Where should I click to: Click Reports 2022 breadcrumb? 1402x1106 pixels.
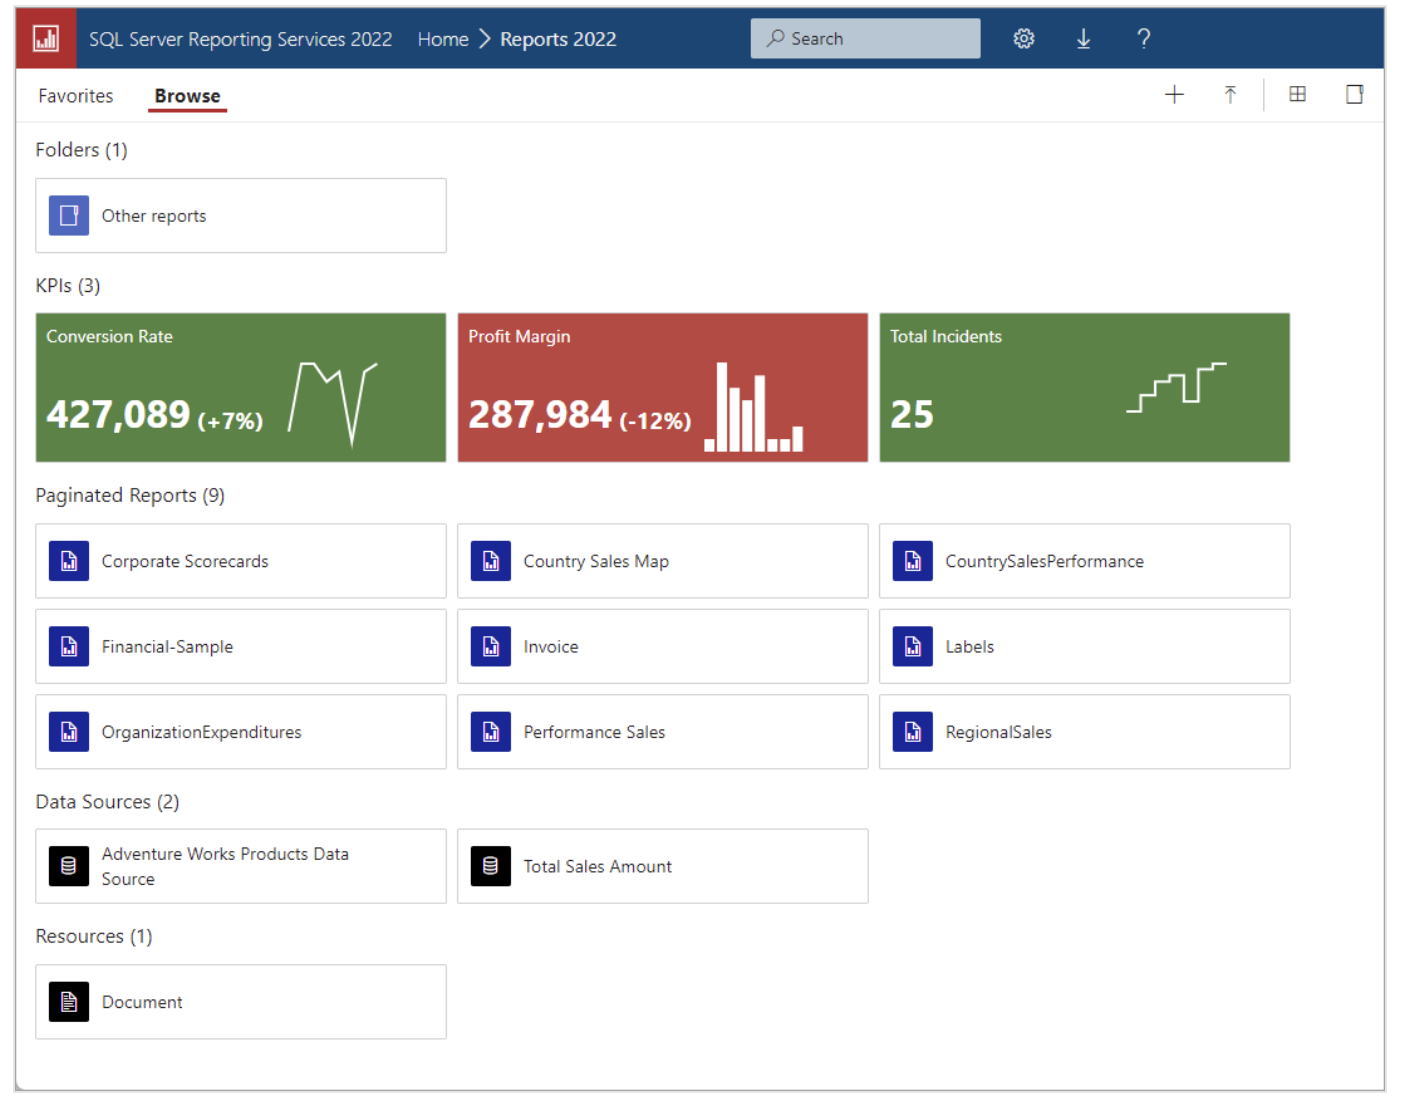click(x=558, y=39)
